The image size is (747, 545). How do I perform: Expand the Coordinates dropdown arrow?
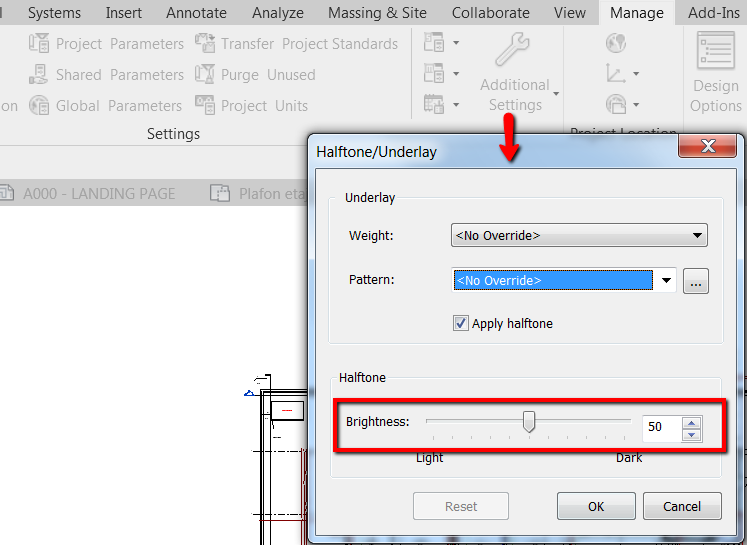click(x=636, y=74)
